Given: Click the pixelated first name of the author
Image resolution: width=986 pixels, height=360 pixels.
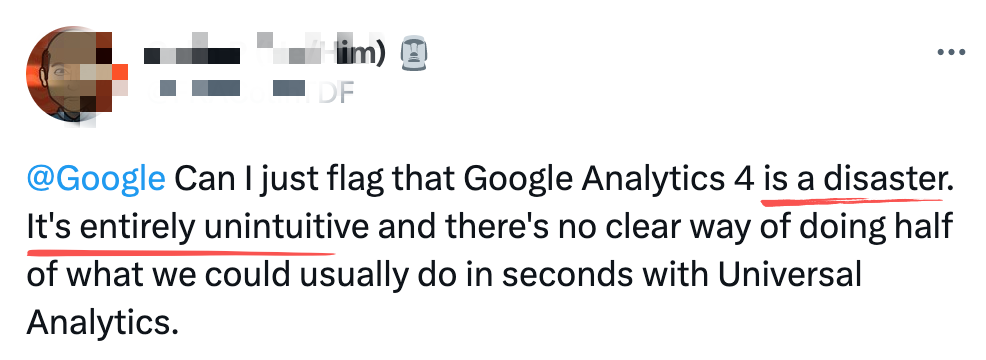Looking at the screenshot, I should click(x=192, y=56).
